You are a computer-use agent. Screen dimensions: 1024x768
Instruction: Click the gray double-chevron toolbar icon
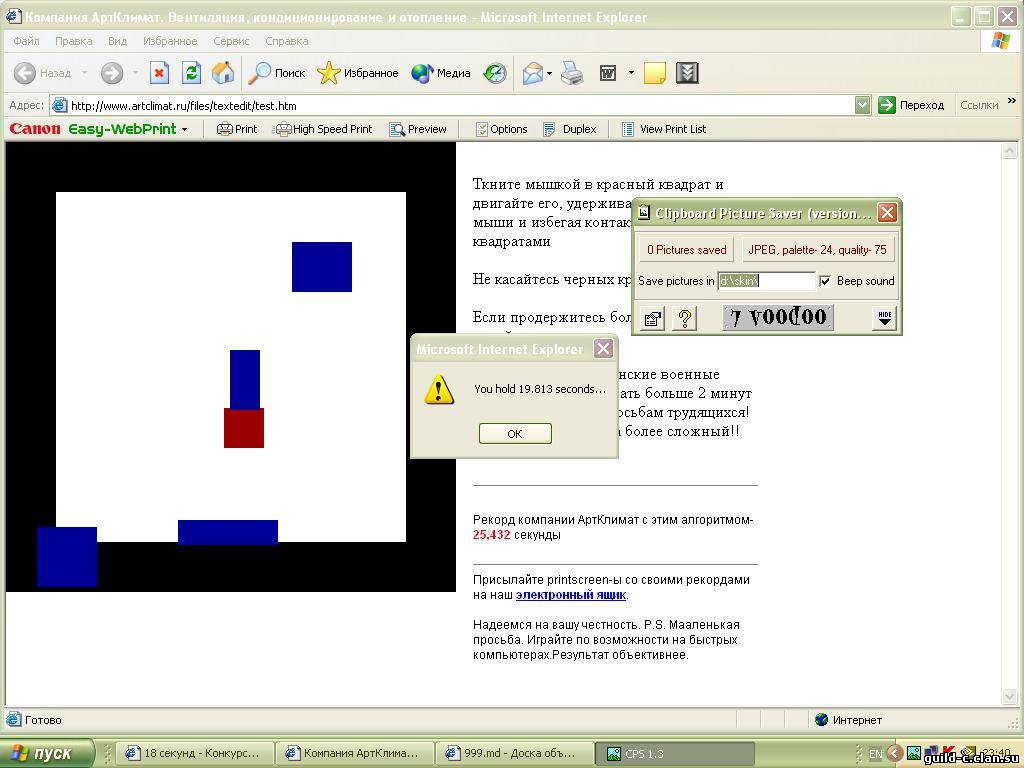[x=687, y=73]
